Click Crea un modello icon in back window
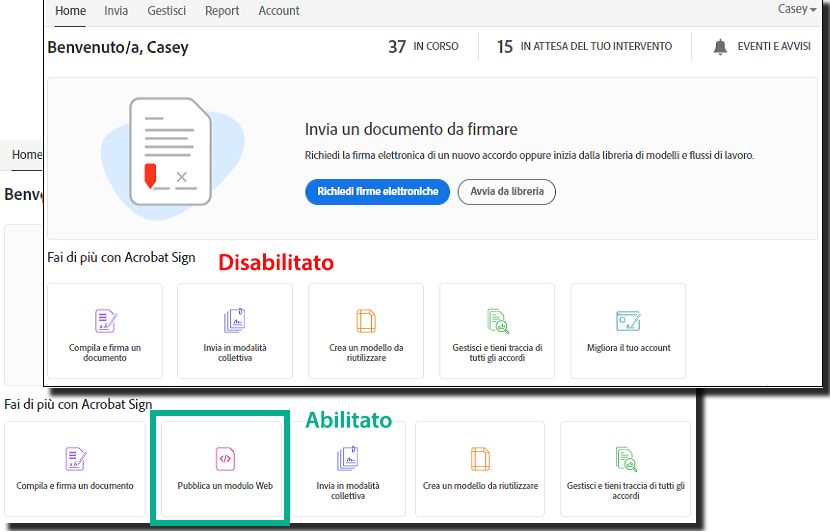 (480, 458)
